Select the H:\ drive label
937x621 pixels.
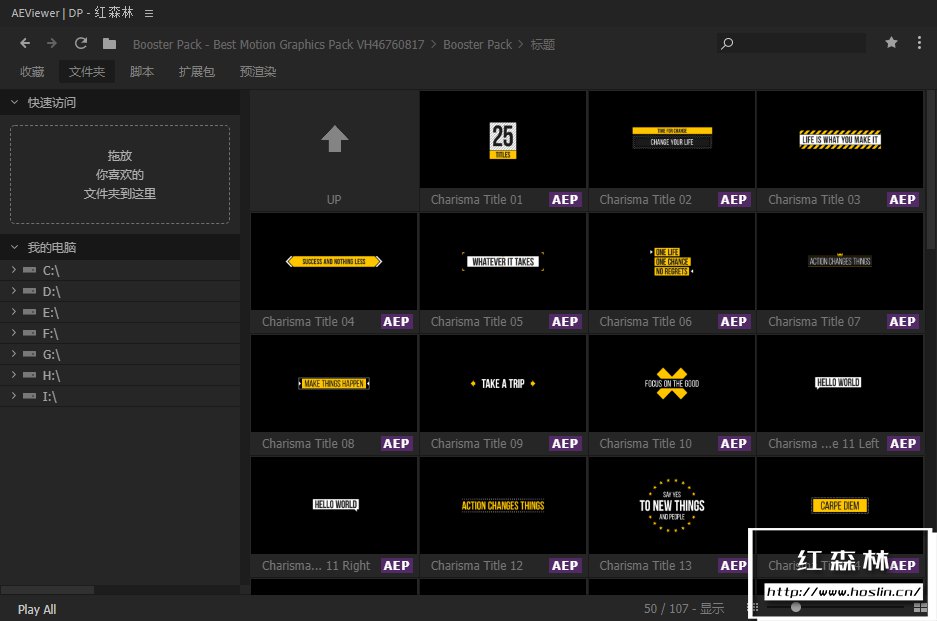click(51, 375)
